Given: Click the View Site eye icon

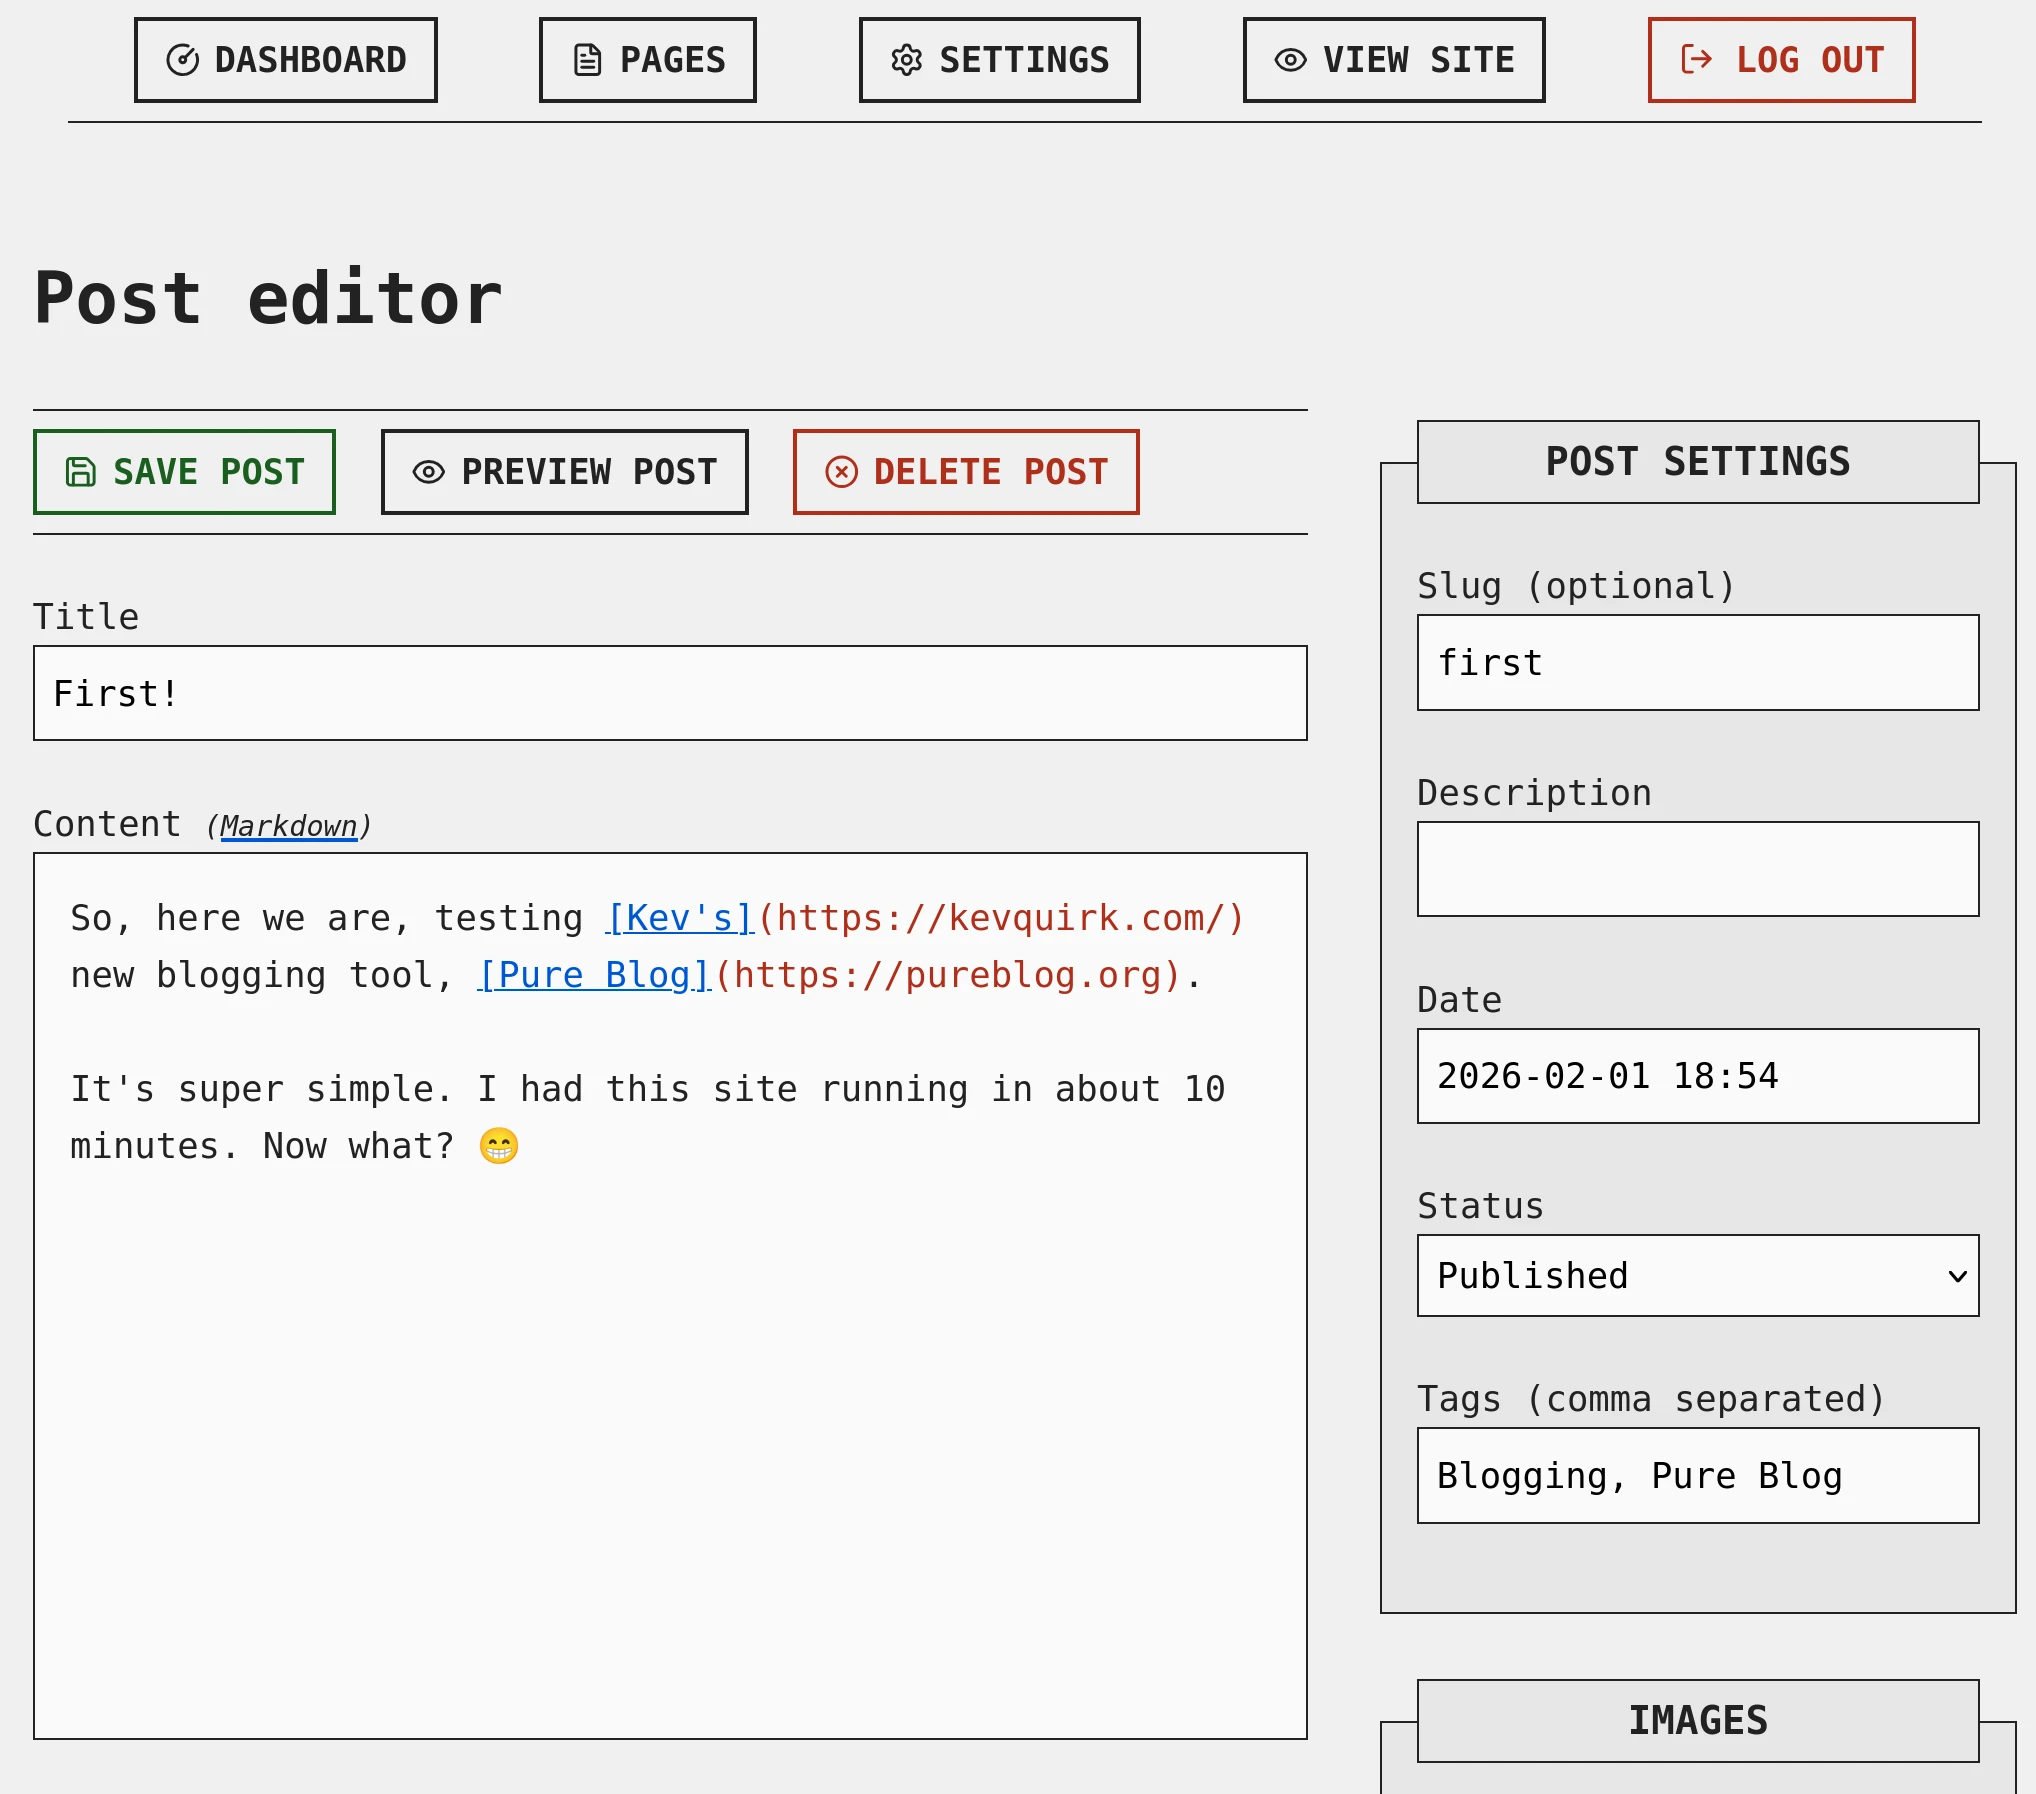Looking at the screenshot, I should 1290,60.
